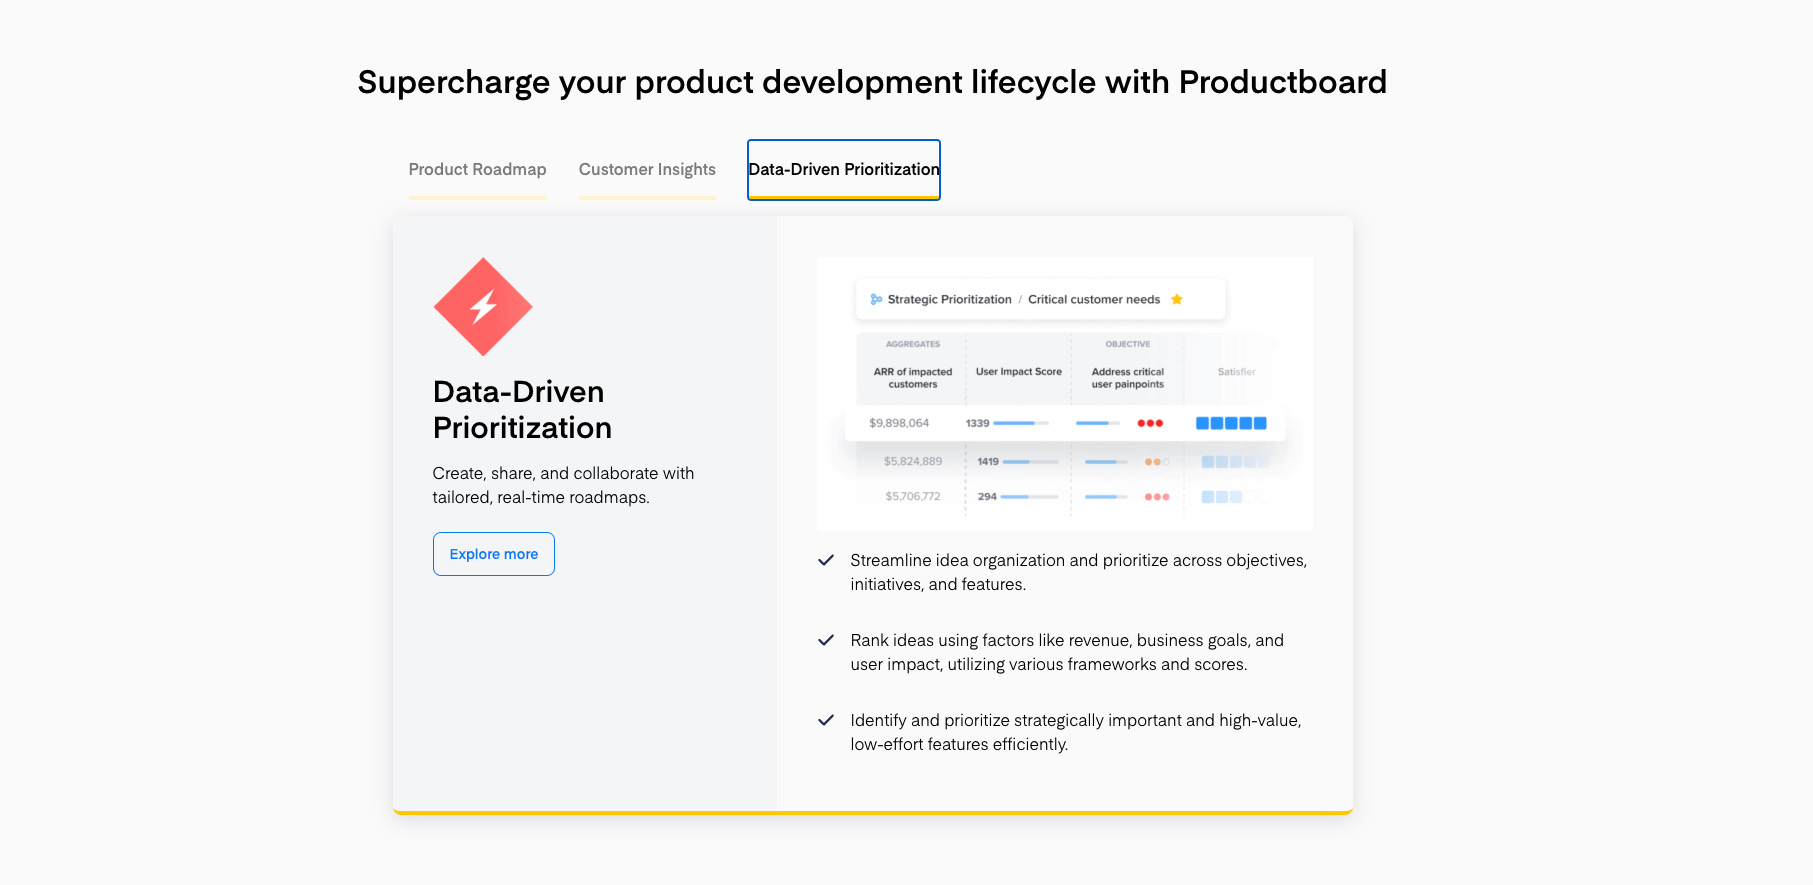Screen dimensions: 1813x885
Task: Click the 'Rank ideas using factors like revenue' bullet text
Action: point(1067,652)
